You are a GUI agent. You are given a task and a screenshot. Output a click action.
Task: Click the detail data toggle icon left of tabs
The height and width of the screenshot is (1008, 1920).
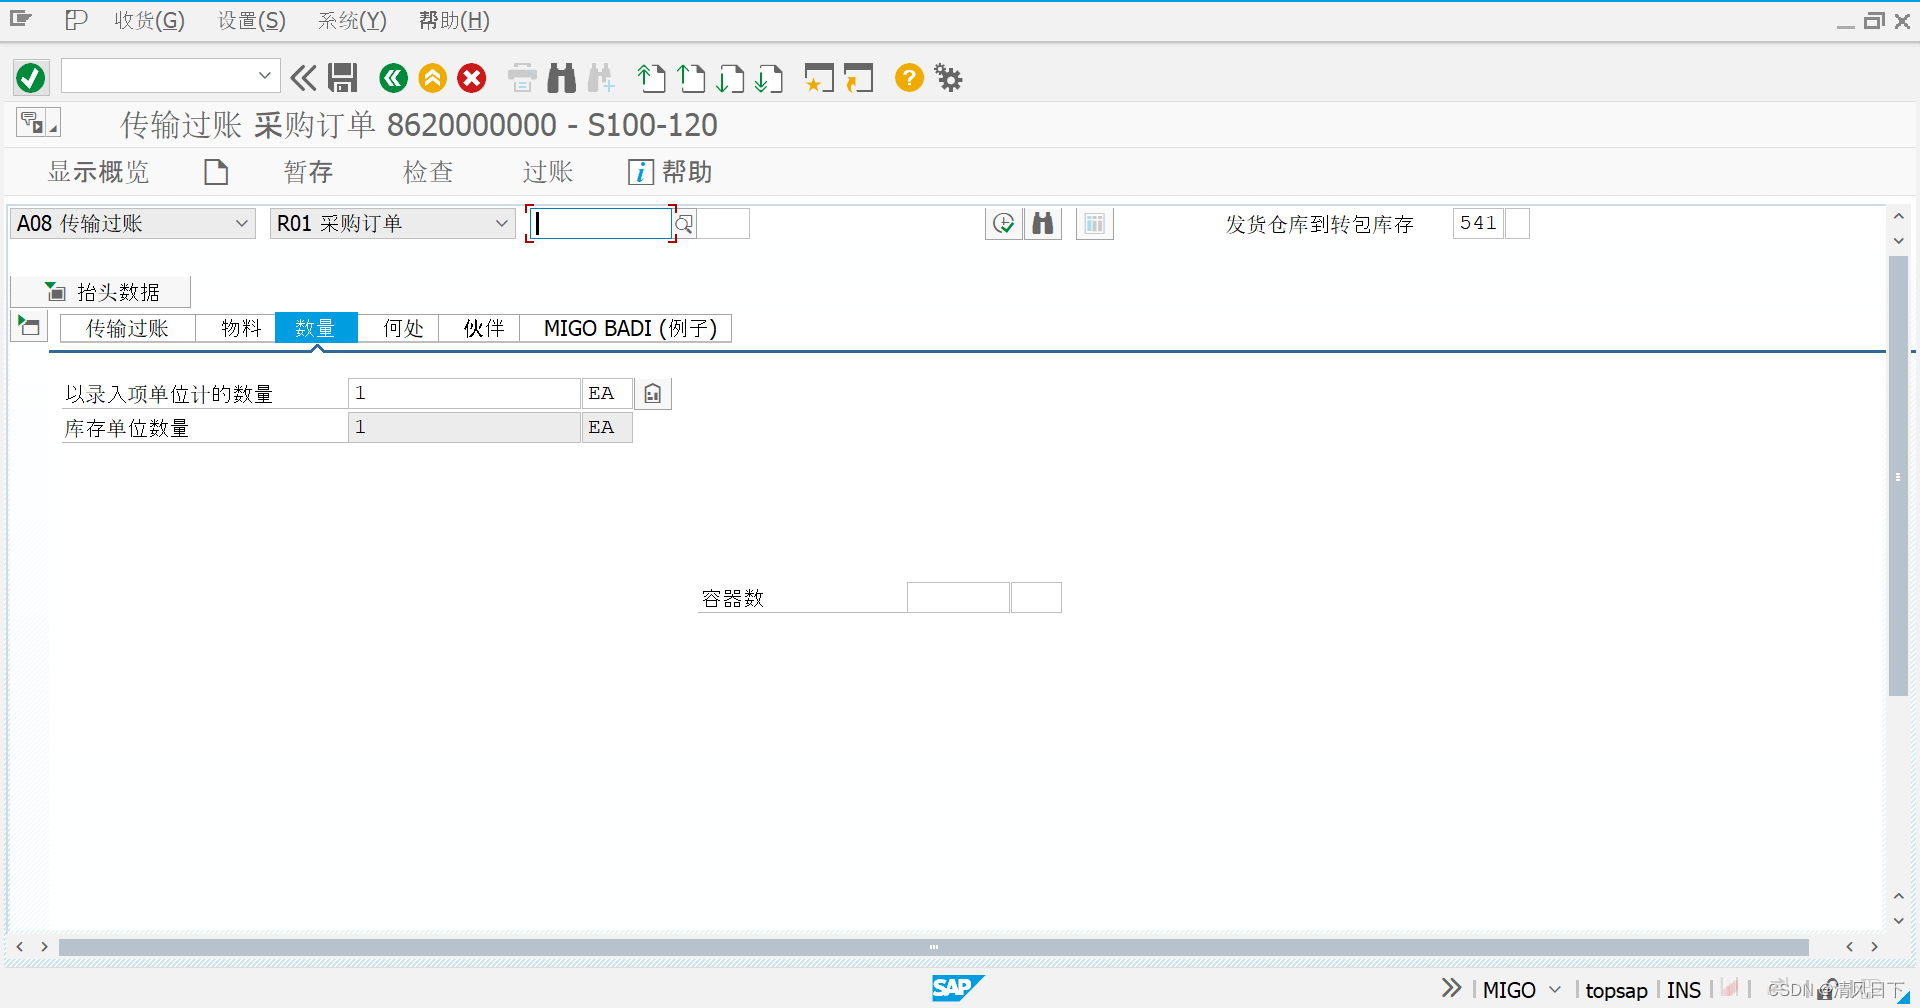click(29, 326)
